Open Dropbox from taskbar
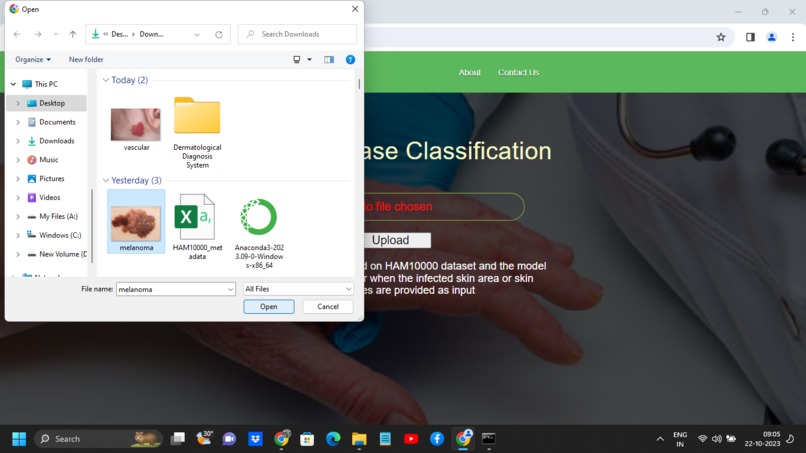Image resolution: width=806 pixels, height=453 pixels. 255,439
